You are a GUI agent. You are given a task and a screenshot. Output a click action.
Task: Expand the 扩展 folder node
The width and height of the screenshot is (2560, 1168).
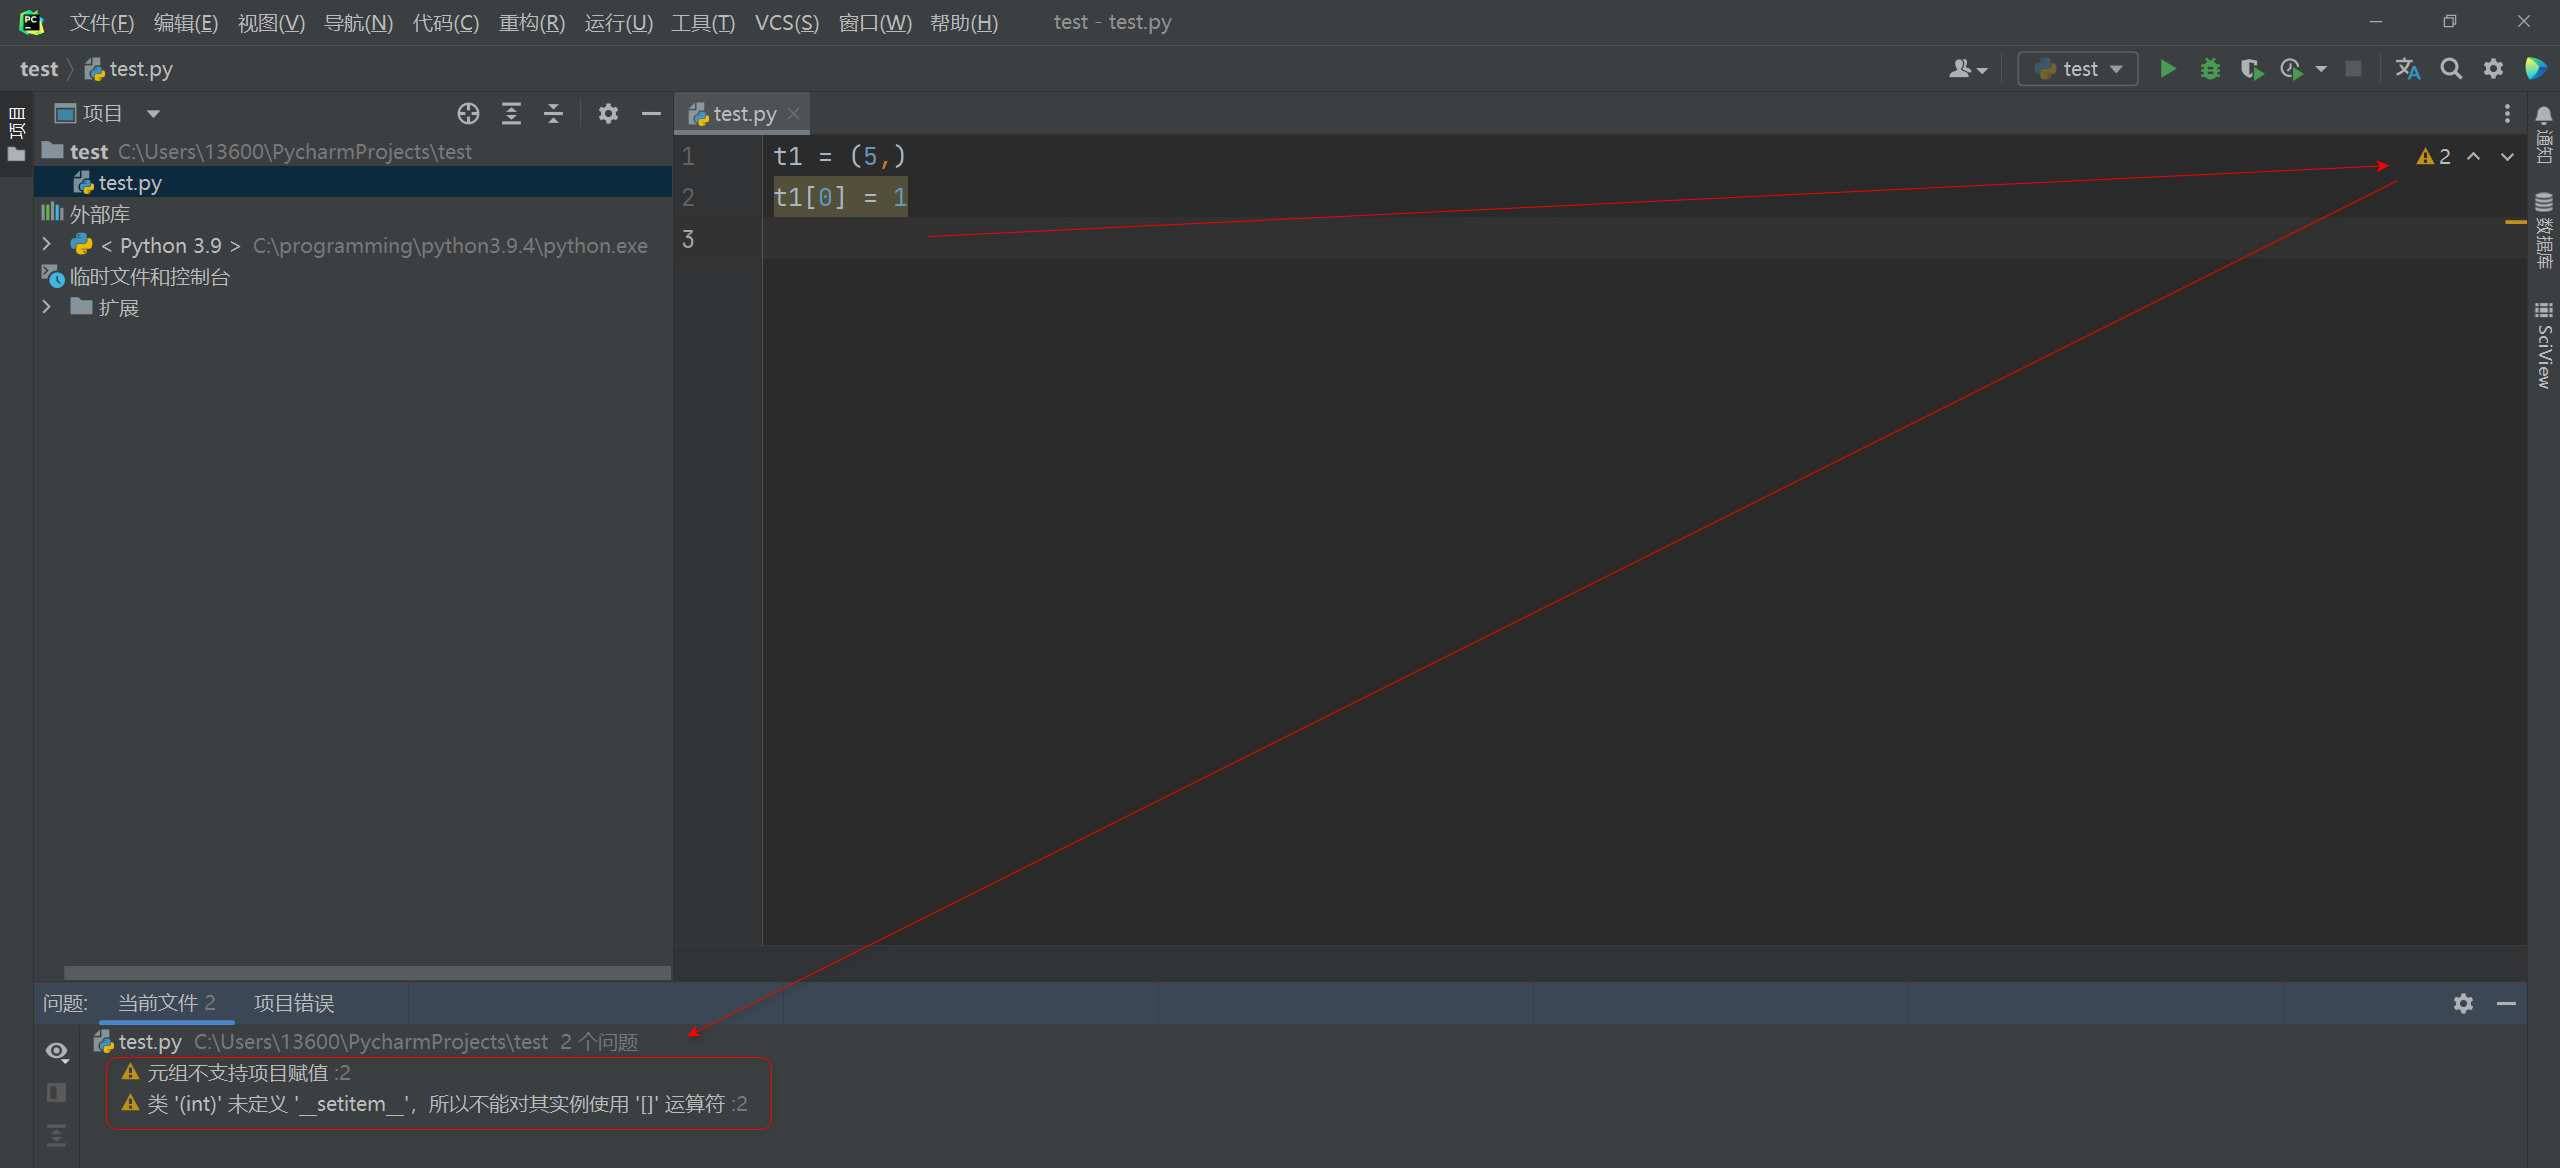46,307
